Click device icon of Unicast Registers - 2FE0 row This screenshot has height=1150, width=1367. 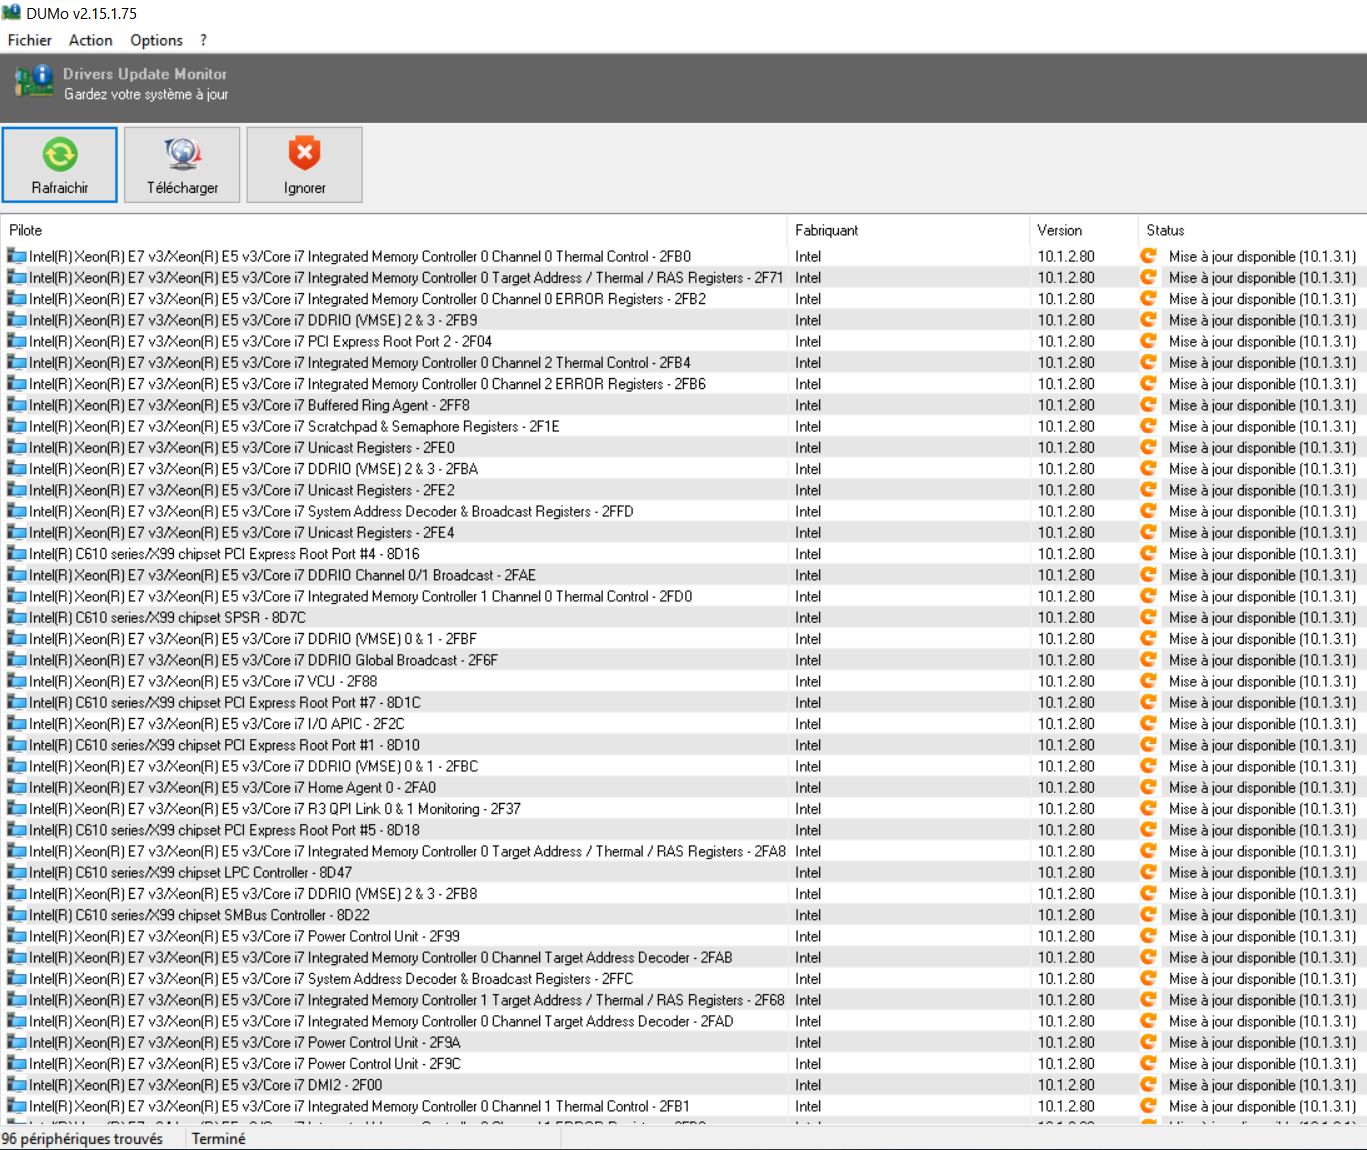(x=17, y=448)
